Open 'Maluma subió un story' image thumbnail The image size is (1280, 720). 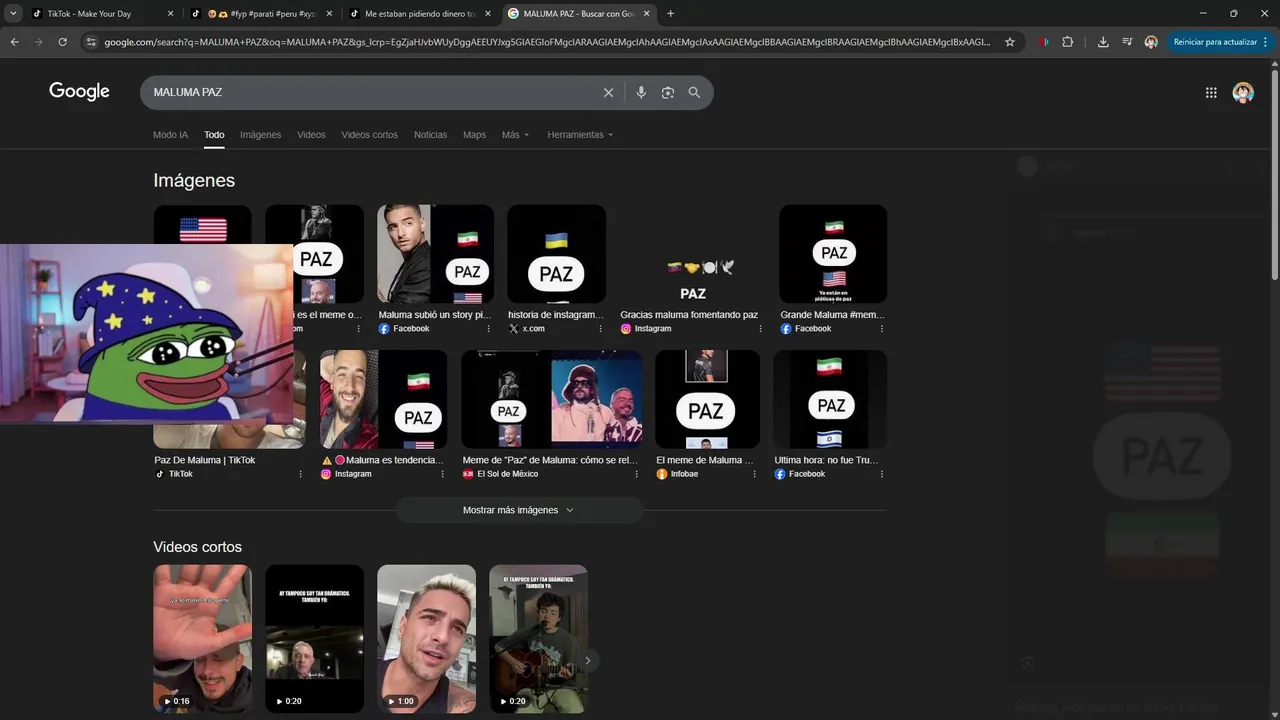[x=435, y=254]
